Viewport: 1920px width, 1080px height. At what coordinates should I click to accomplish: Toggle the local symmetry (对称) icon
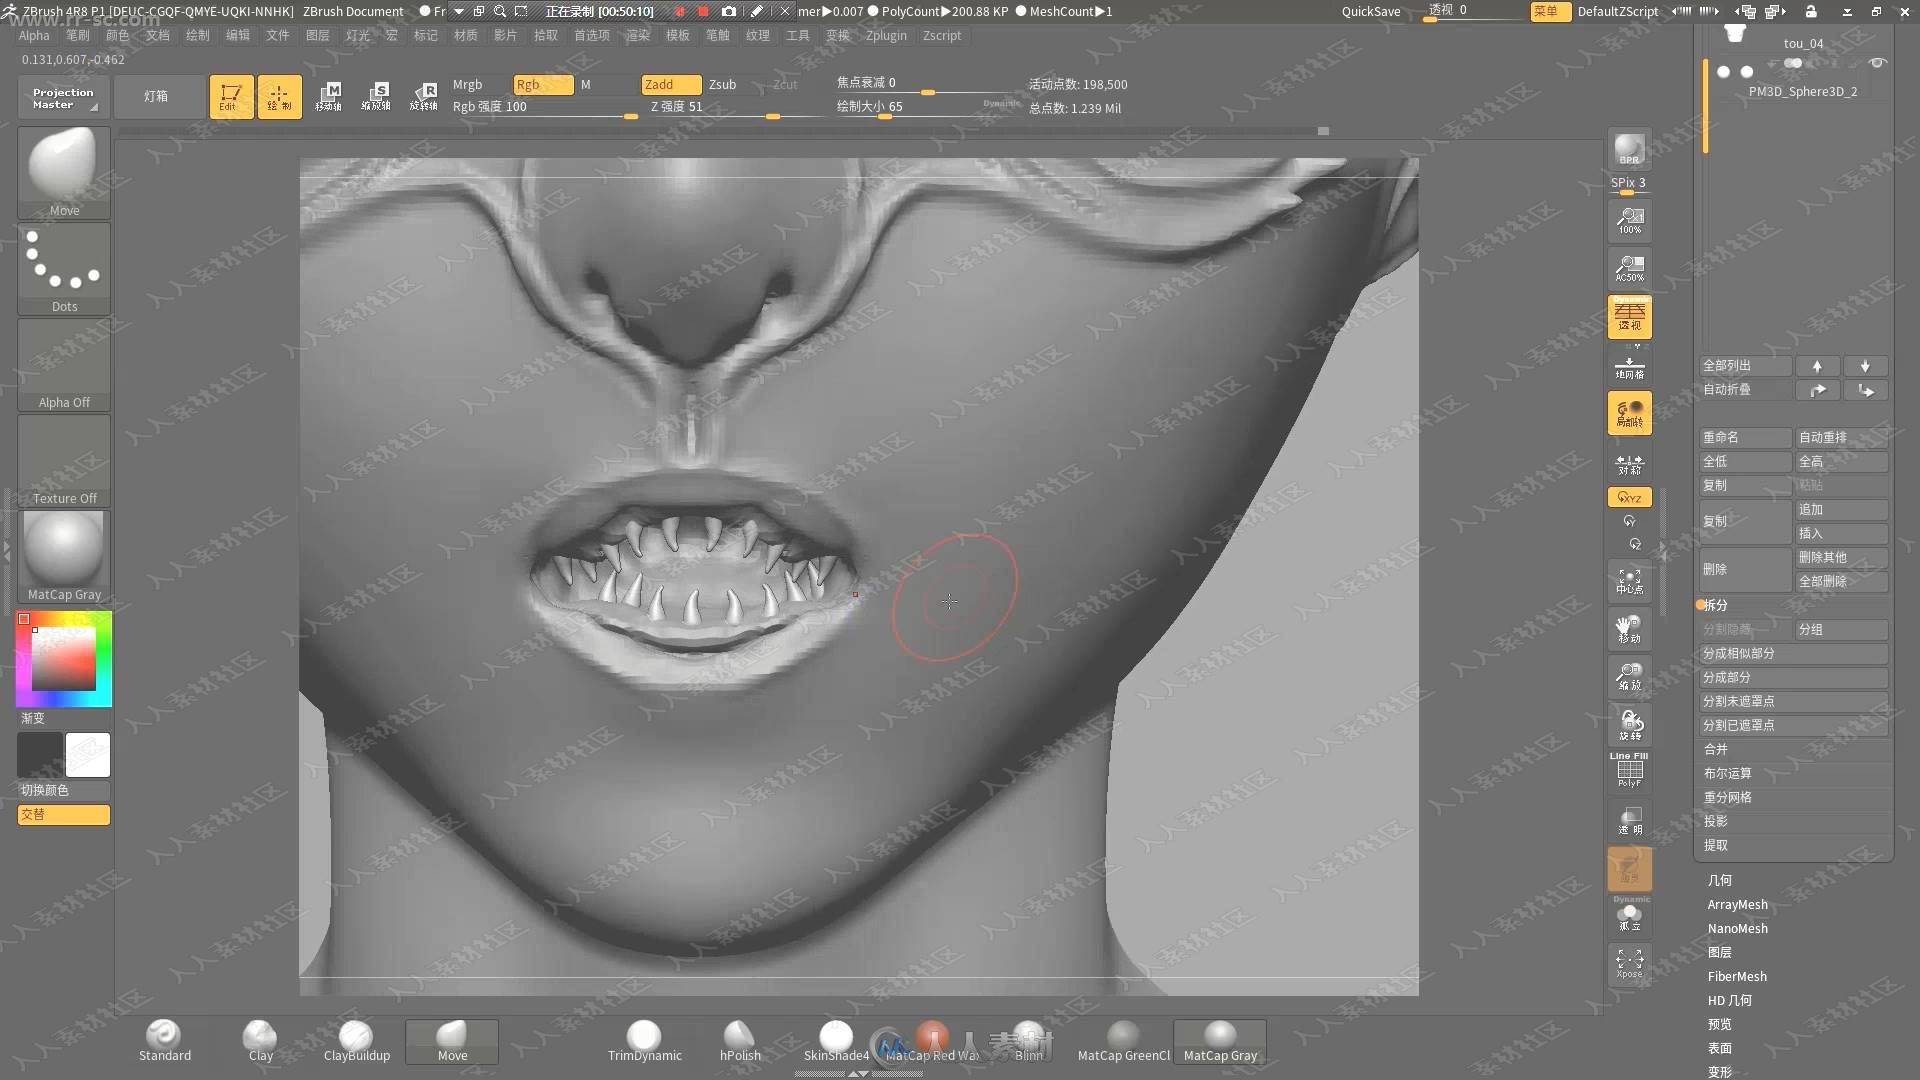(1629, 465)
